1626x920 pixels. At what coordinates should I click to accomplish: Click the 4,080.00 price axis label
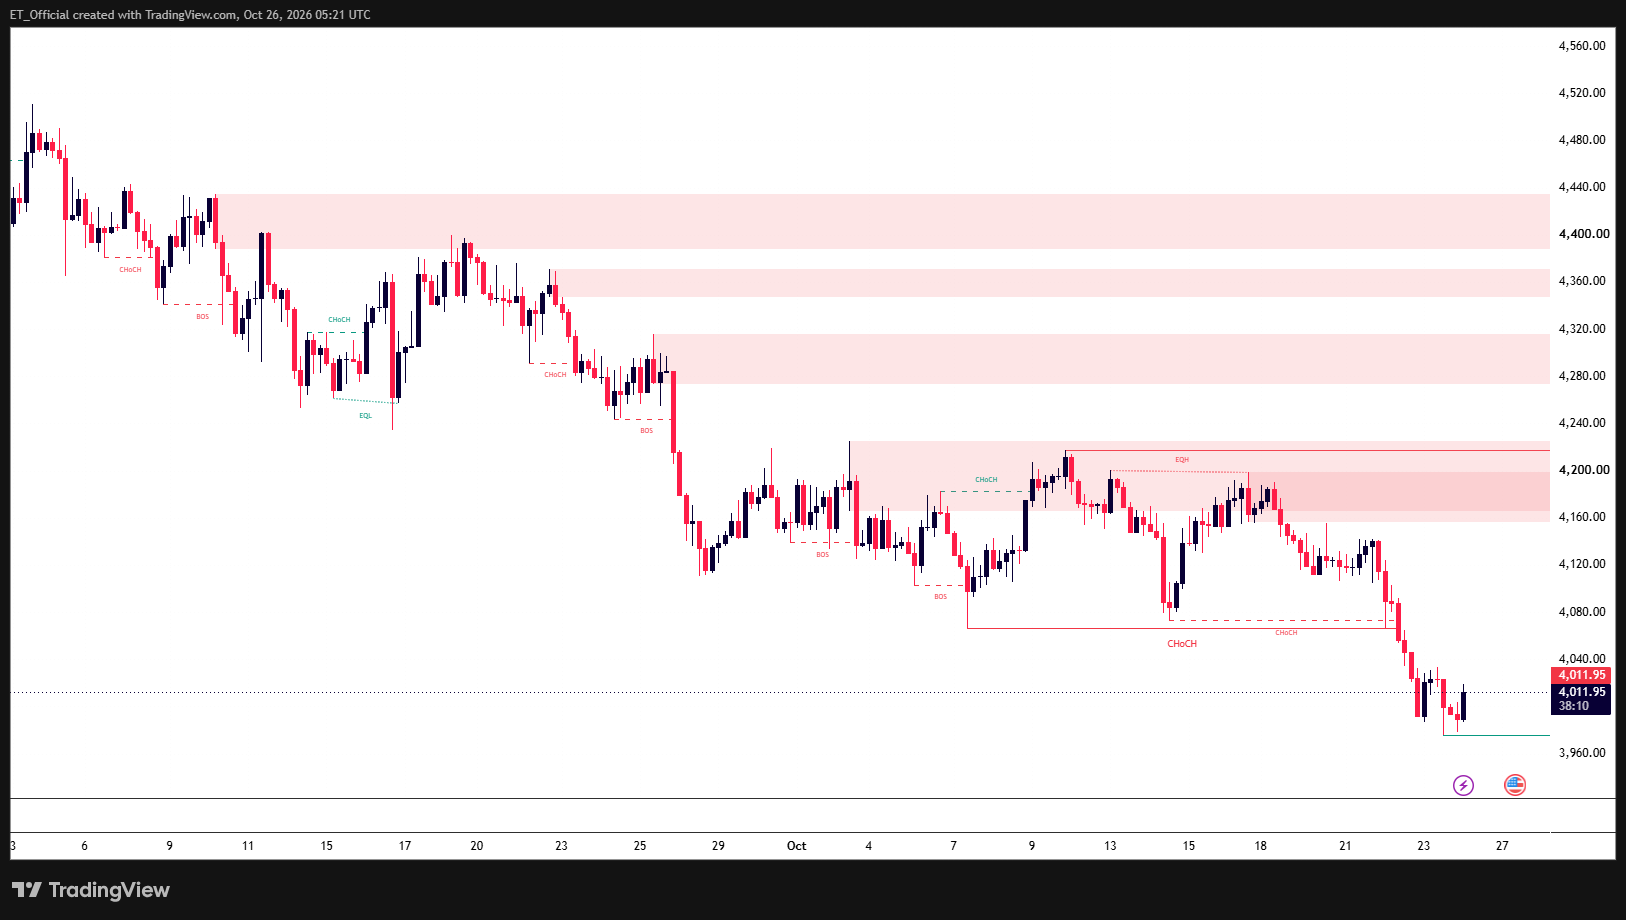coord(1582,612)
